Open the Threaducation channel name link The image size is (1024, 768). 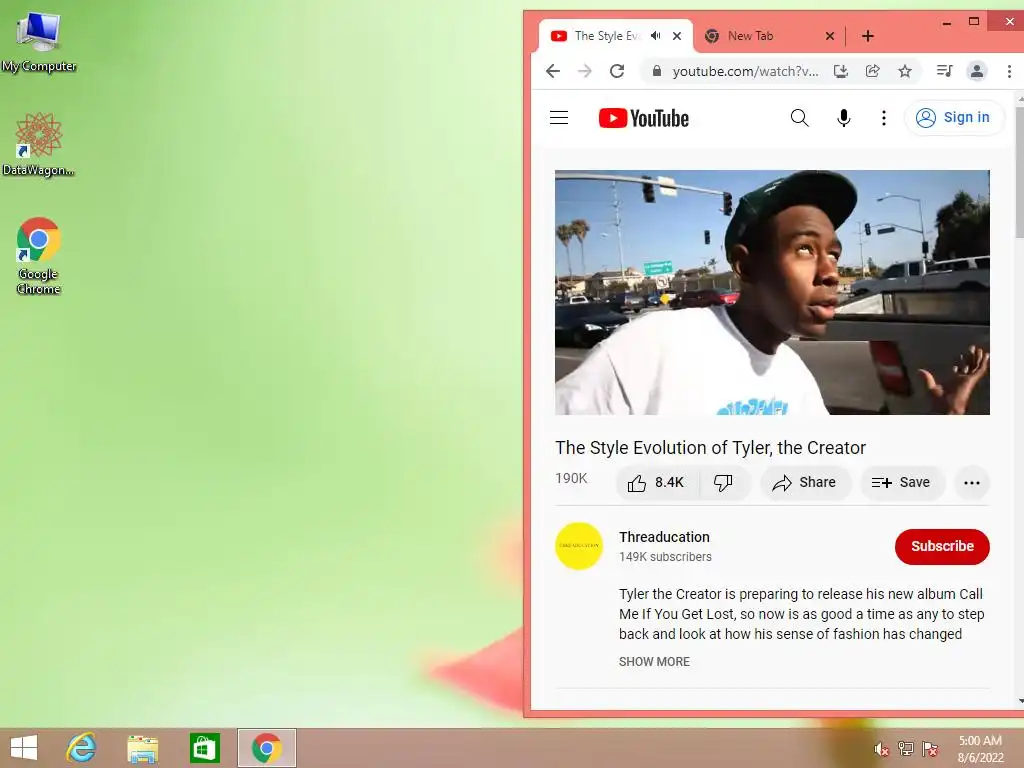click(664, 537)
